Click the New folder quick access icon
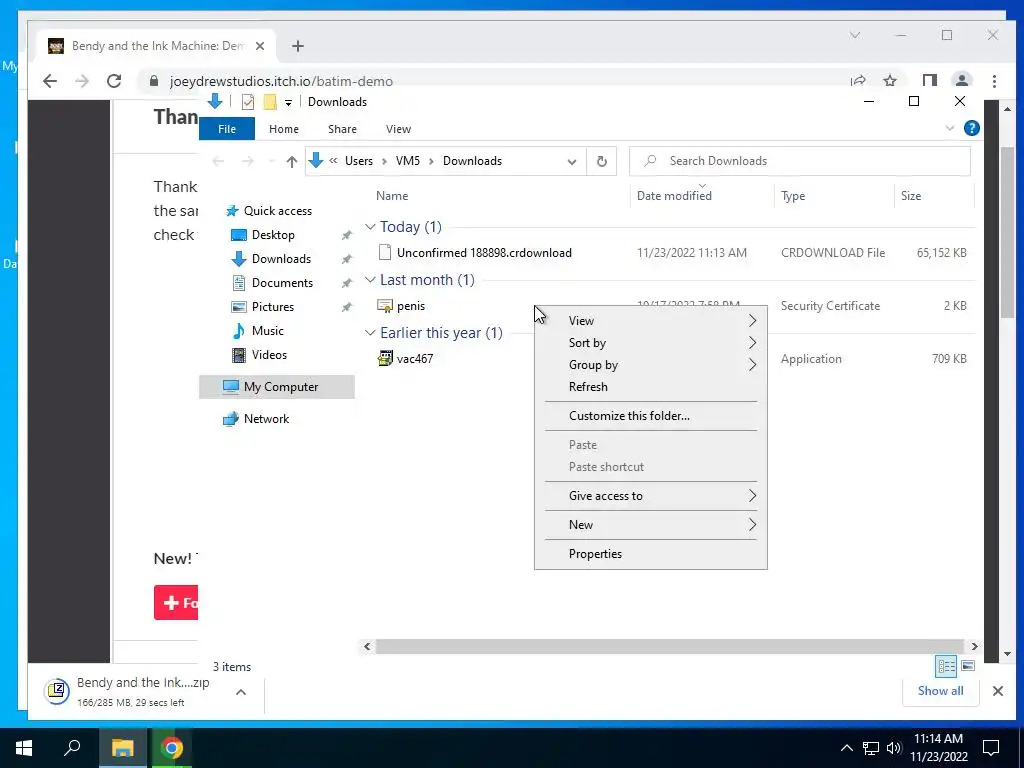Image resolution: width=1024 pixels, height=768 pixels. (x=270, y=102)
